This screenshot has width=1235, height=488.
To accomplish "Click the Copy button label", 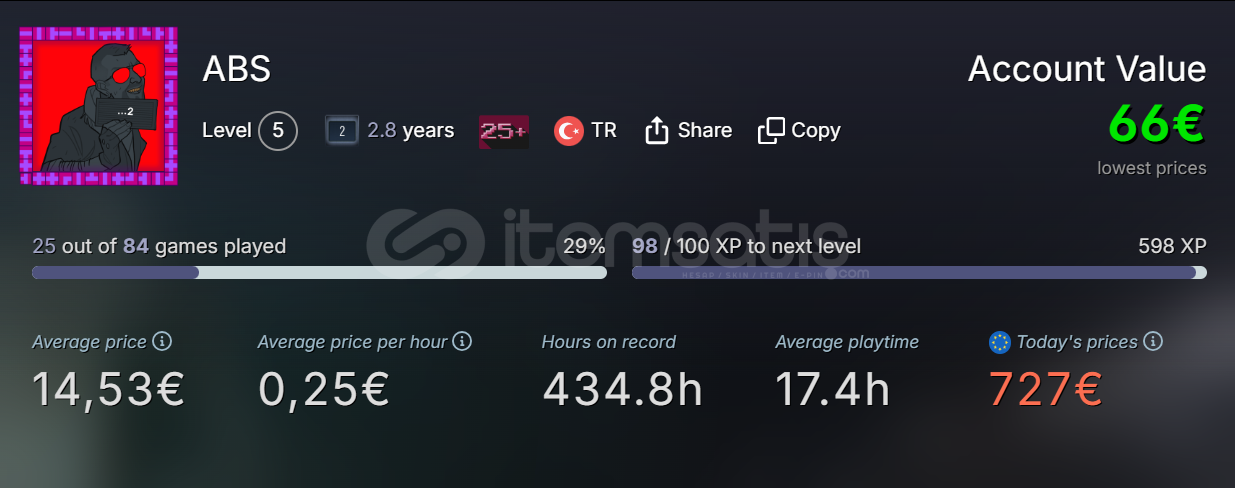I will 816,131.
